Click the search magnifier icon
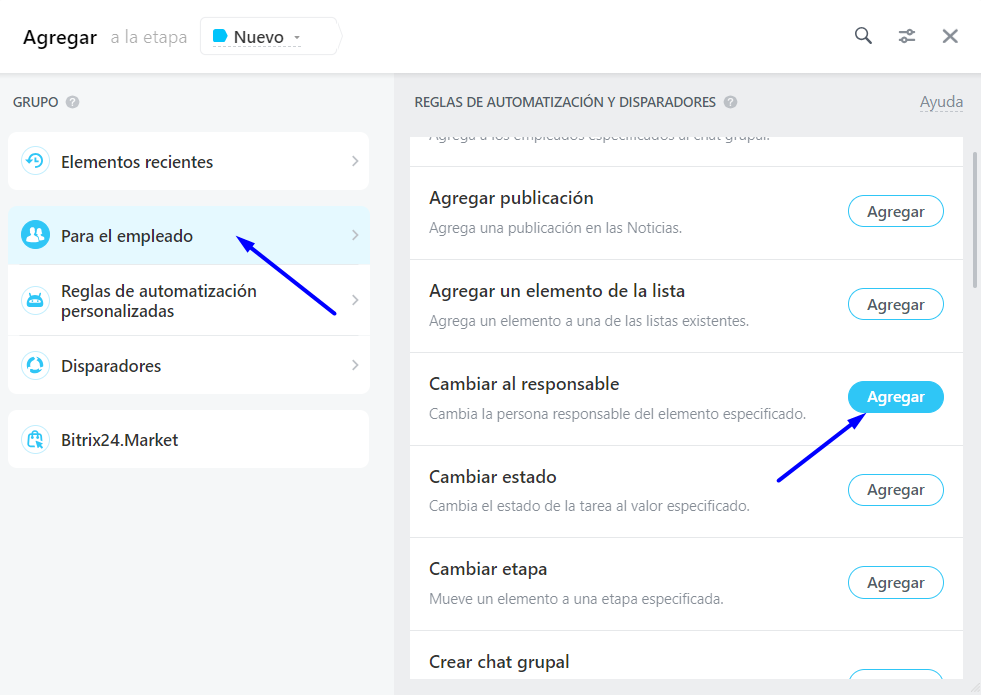 (863, 36)
